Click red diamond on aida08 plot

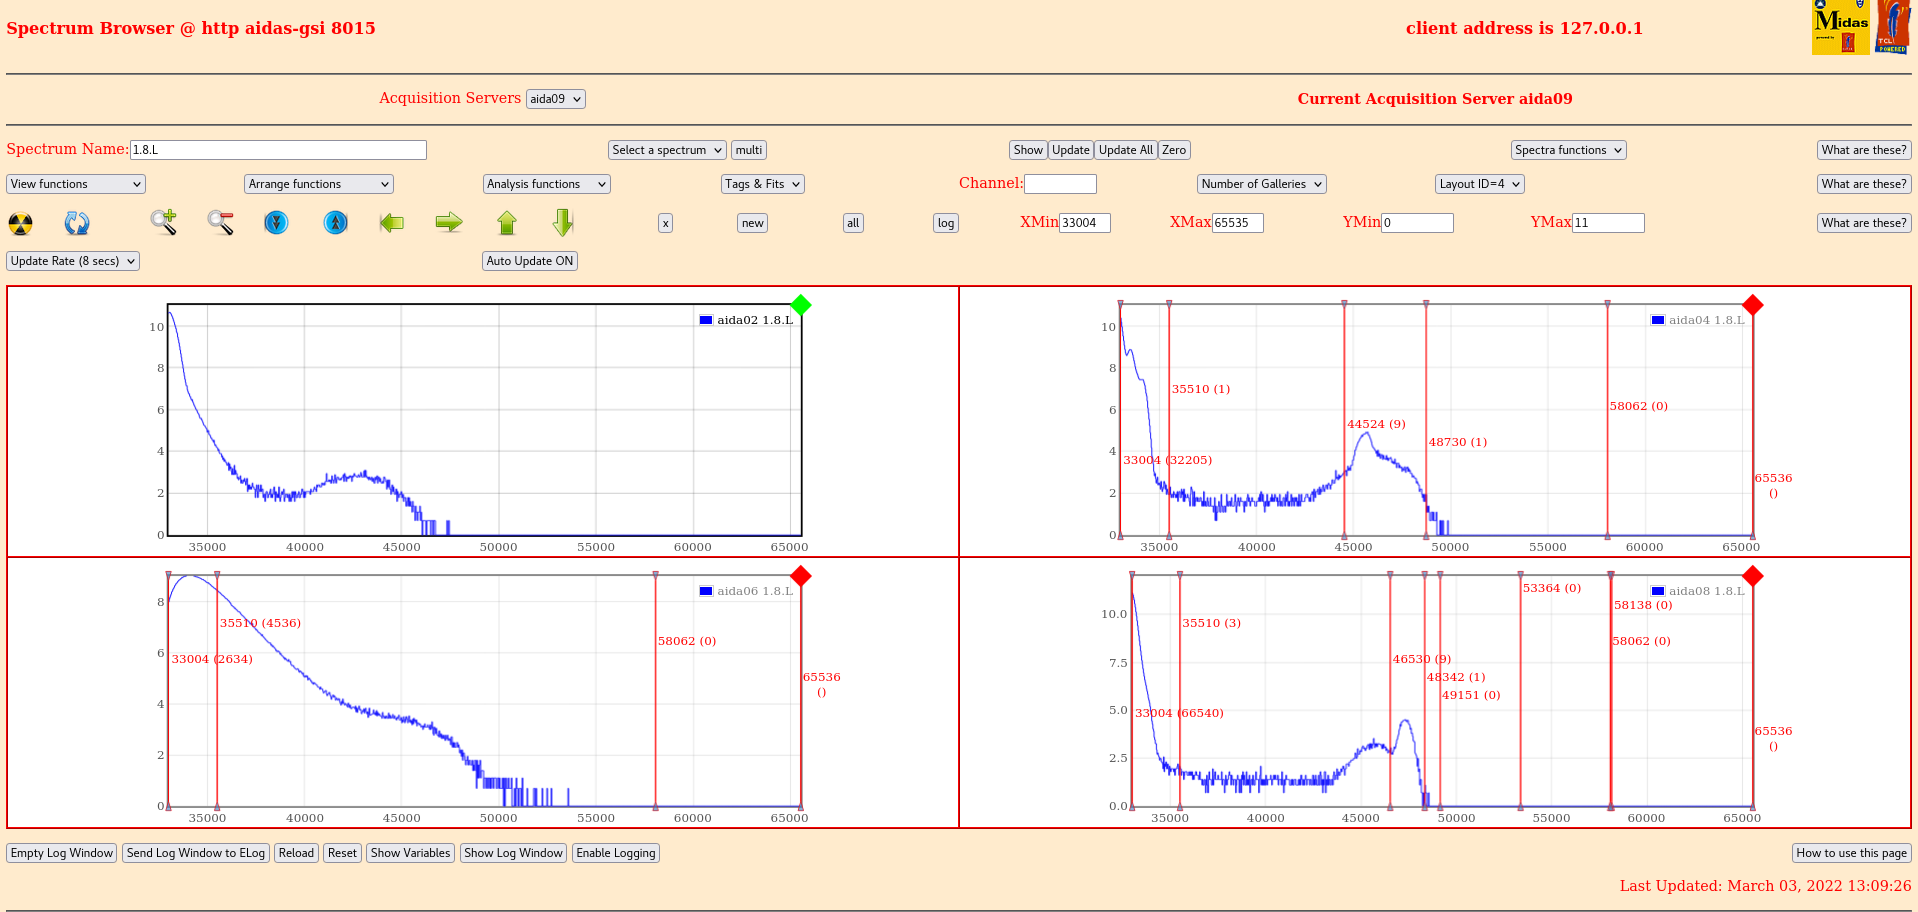(1752, 576)
